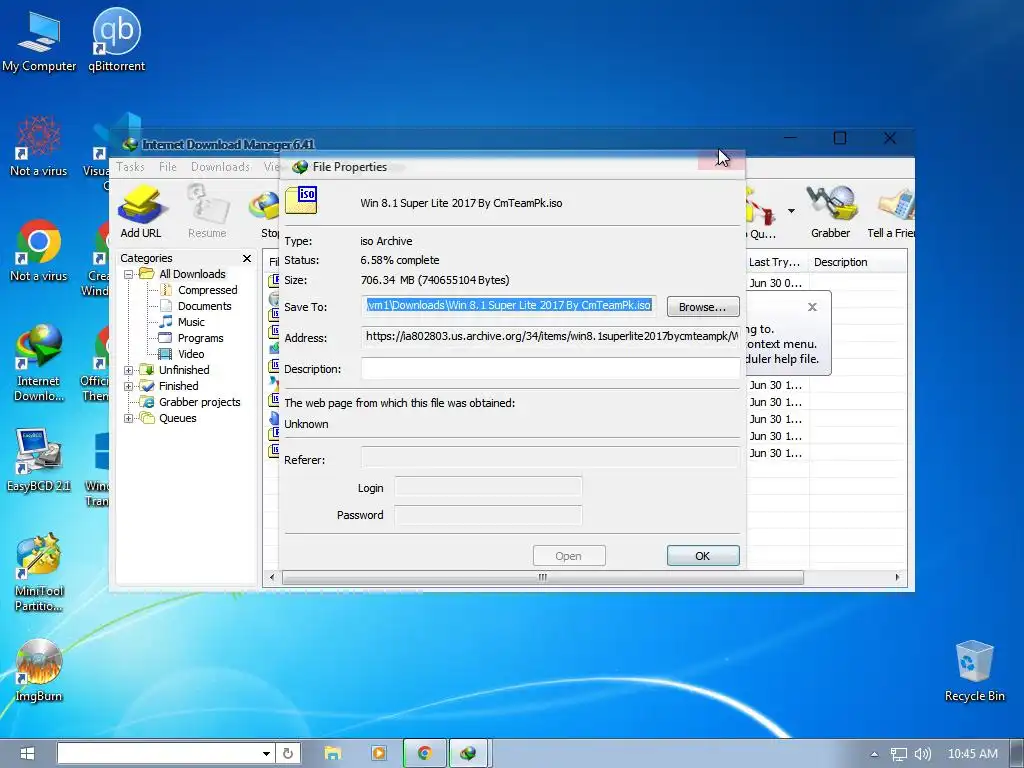Click the taskbar refresh button

pos(288,754)
